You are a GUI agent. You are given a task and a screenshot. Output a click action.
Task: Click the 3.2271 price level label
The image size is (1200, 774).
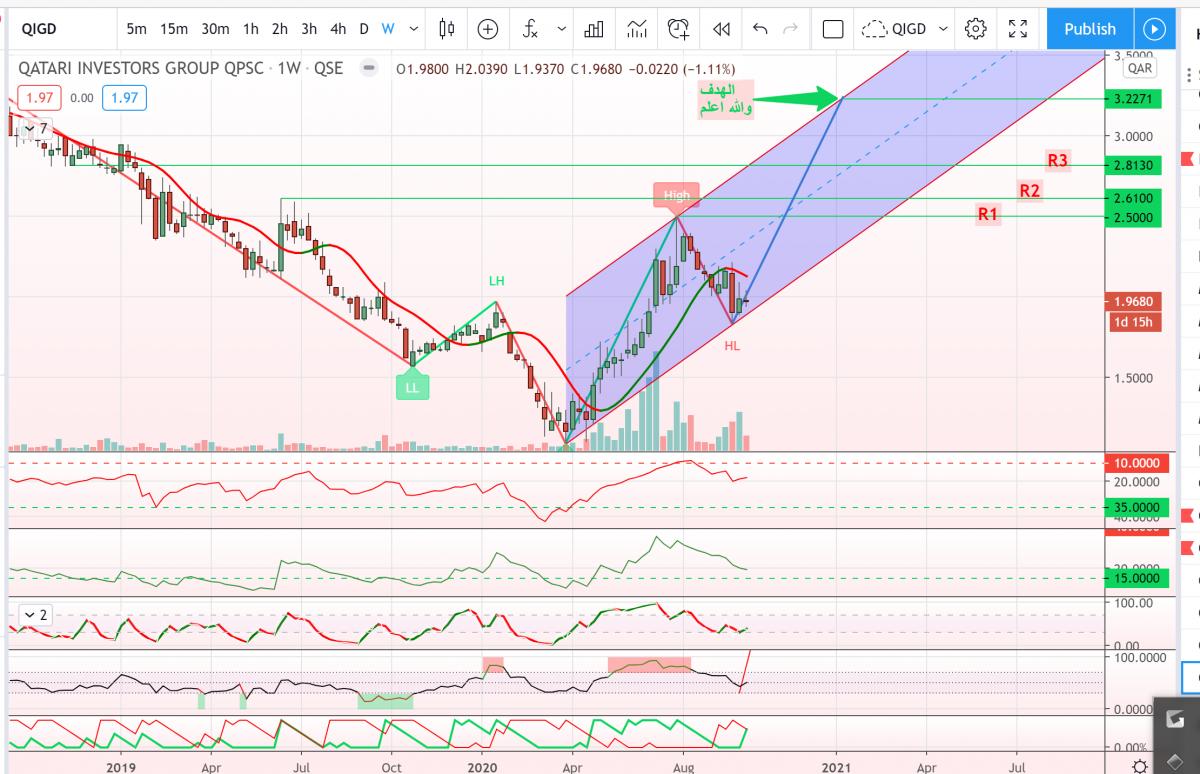[1133, 99]
